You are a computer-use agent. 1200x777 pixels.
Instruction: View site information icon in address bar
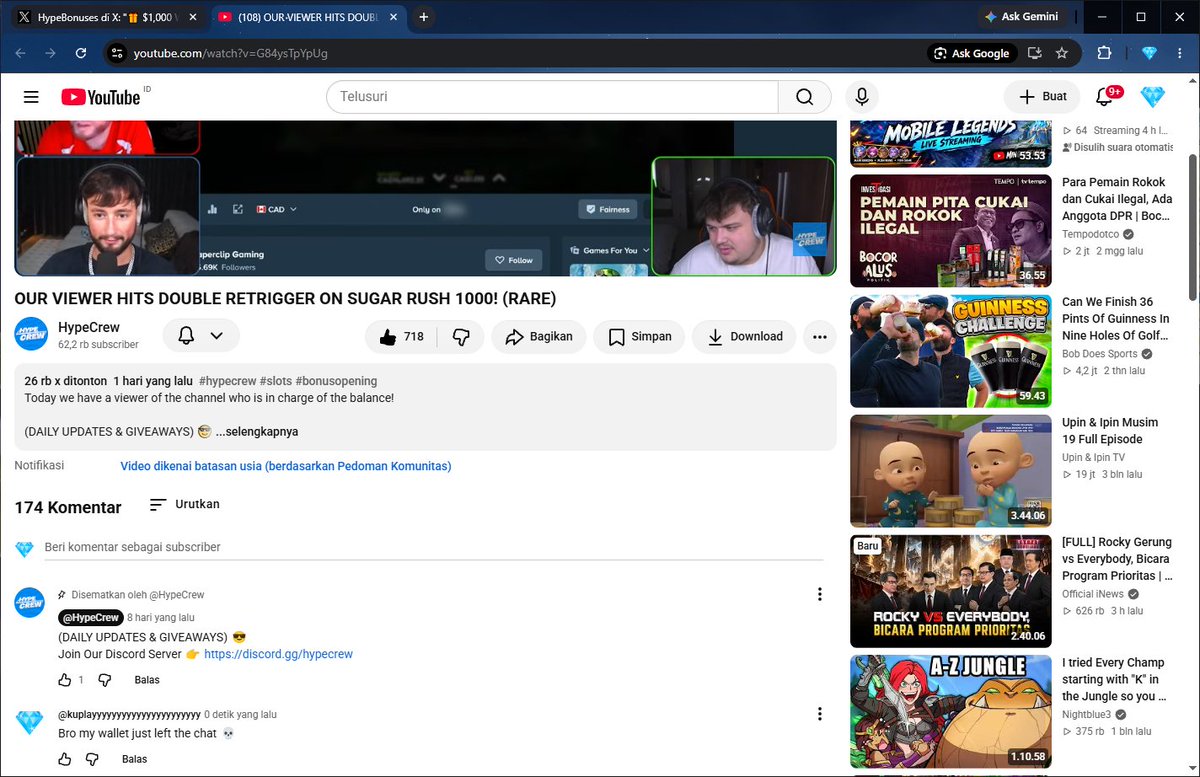117,53
